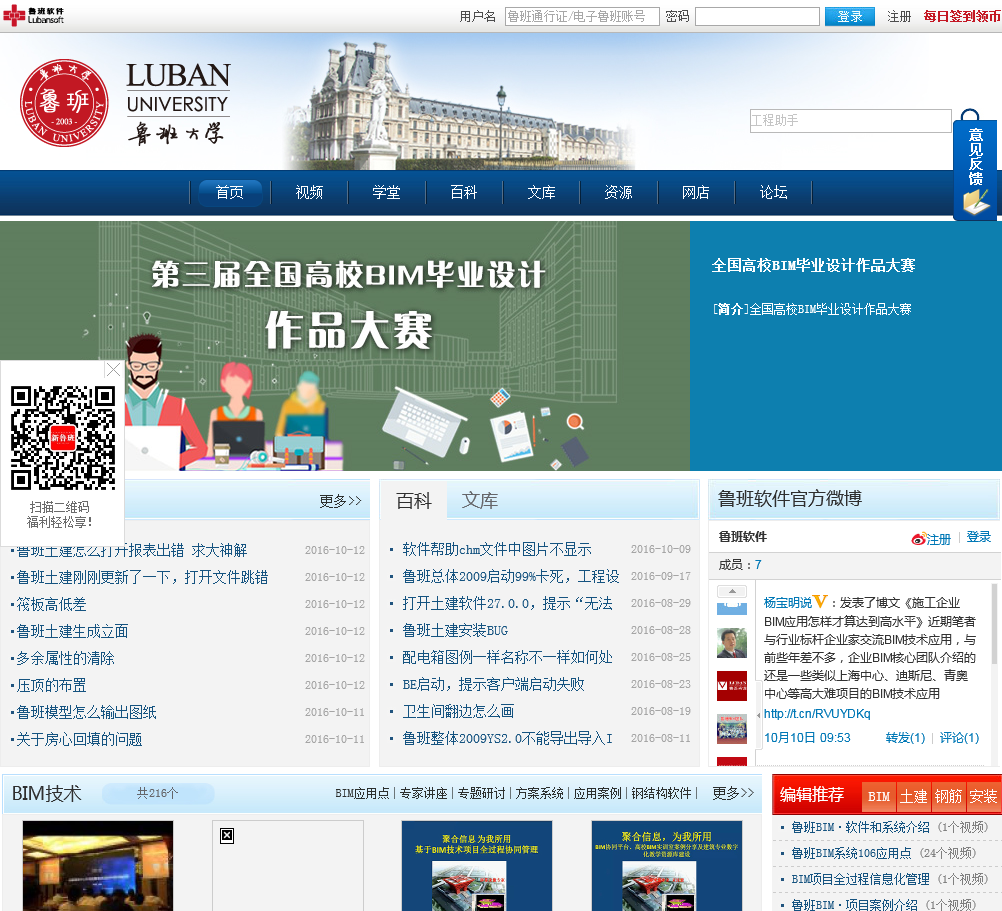Open BE启动，提示客户端启动失败 article

[x=493, y=684]
